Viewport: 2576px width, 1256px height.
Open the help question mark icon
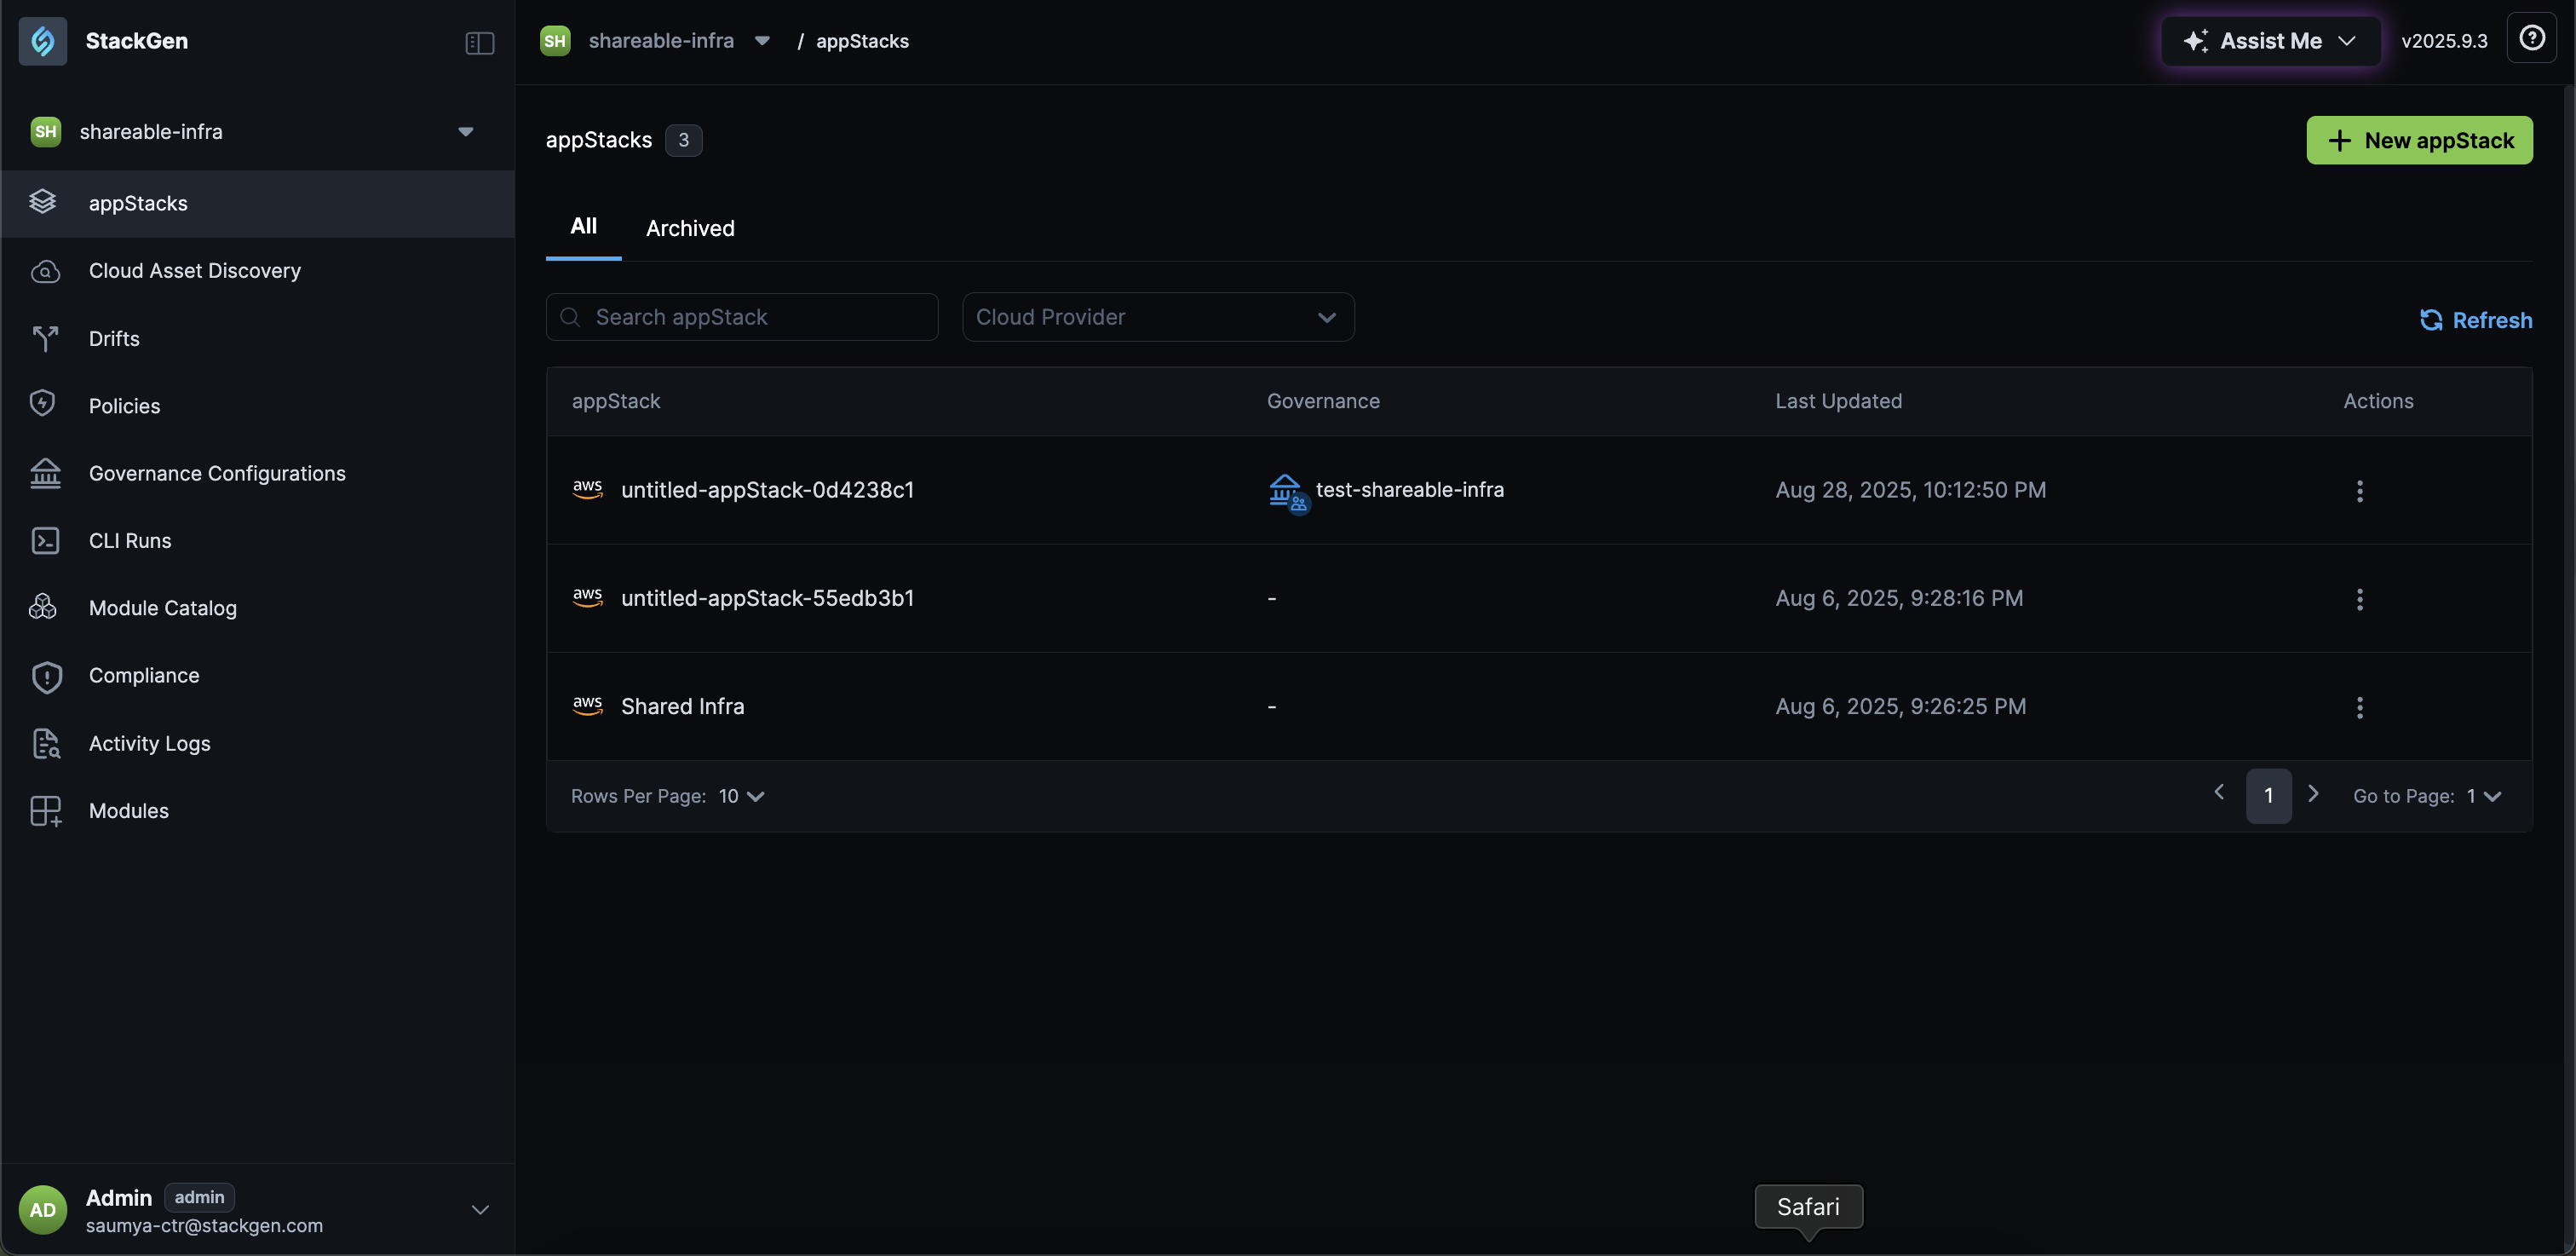2531,39
